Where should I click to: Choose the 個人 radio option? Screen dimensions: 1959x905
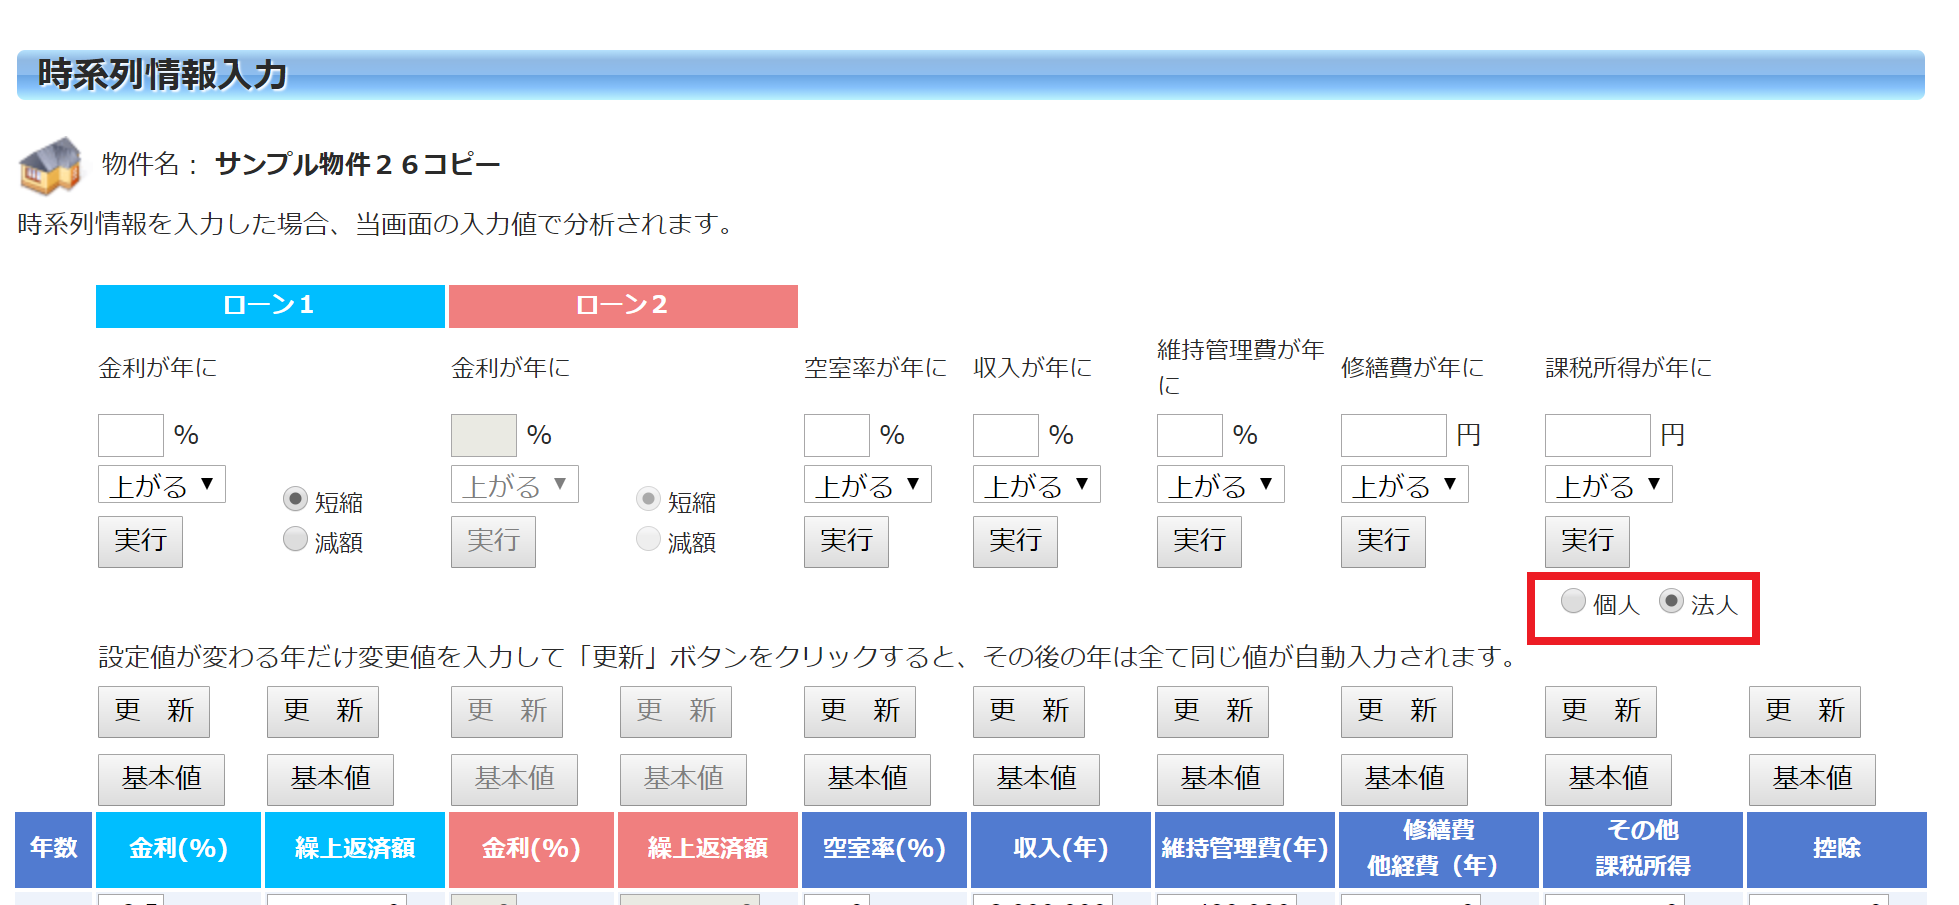[x=1573, y=601]
